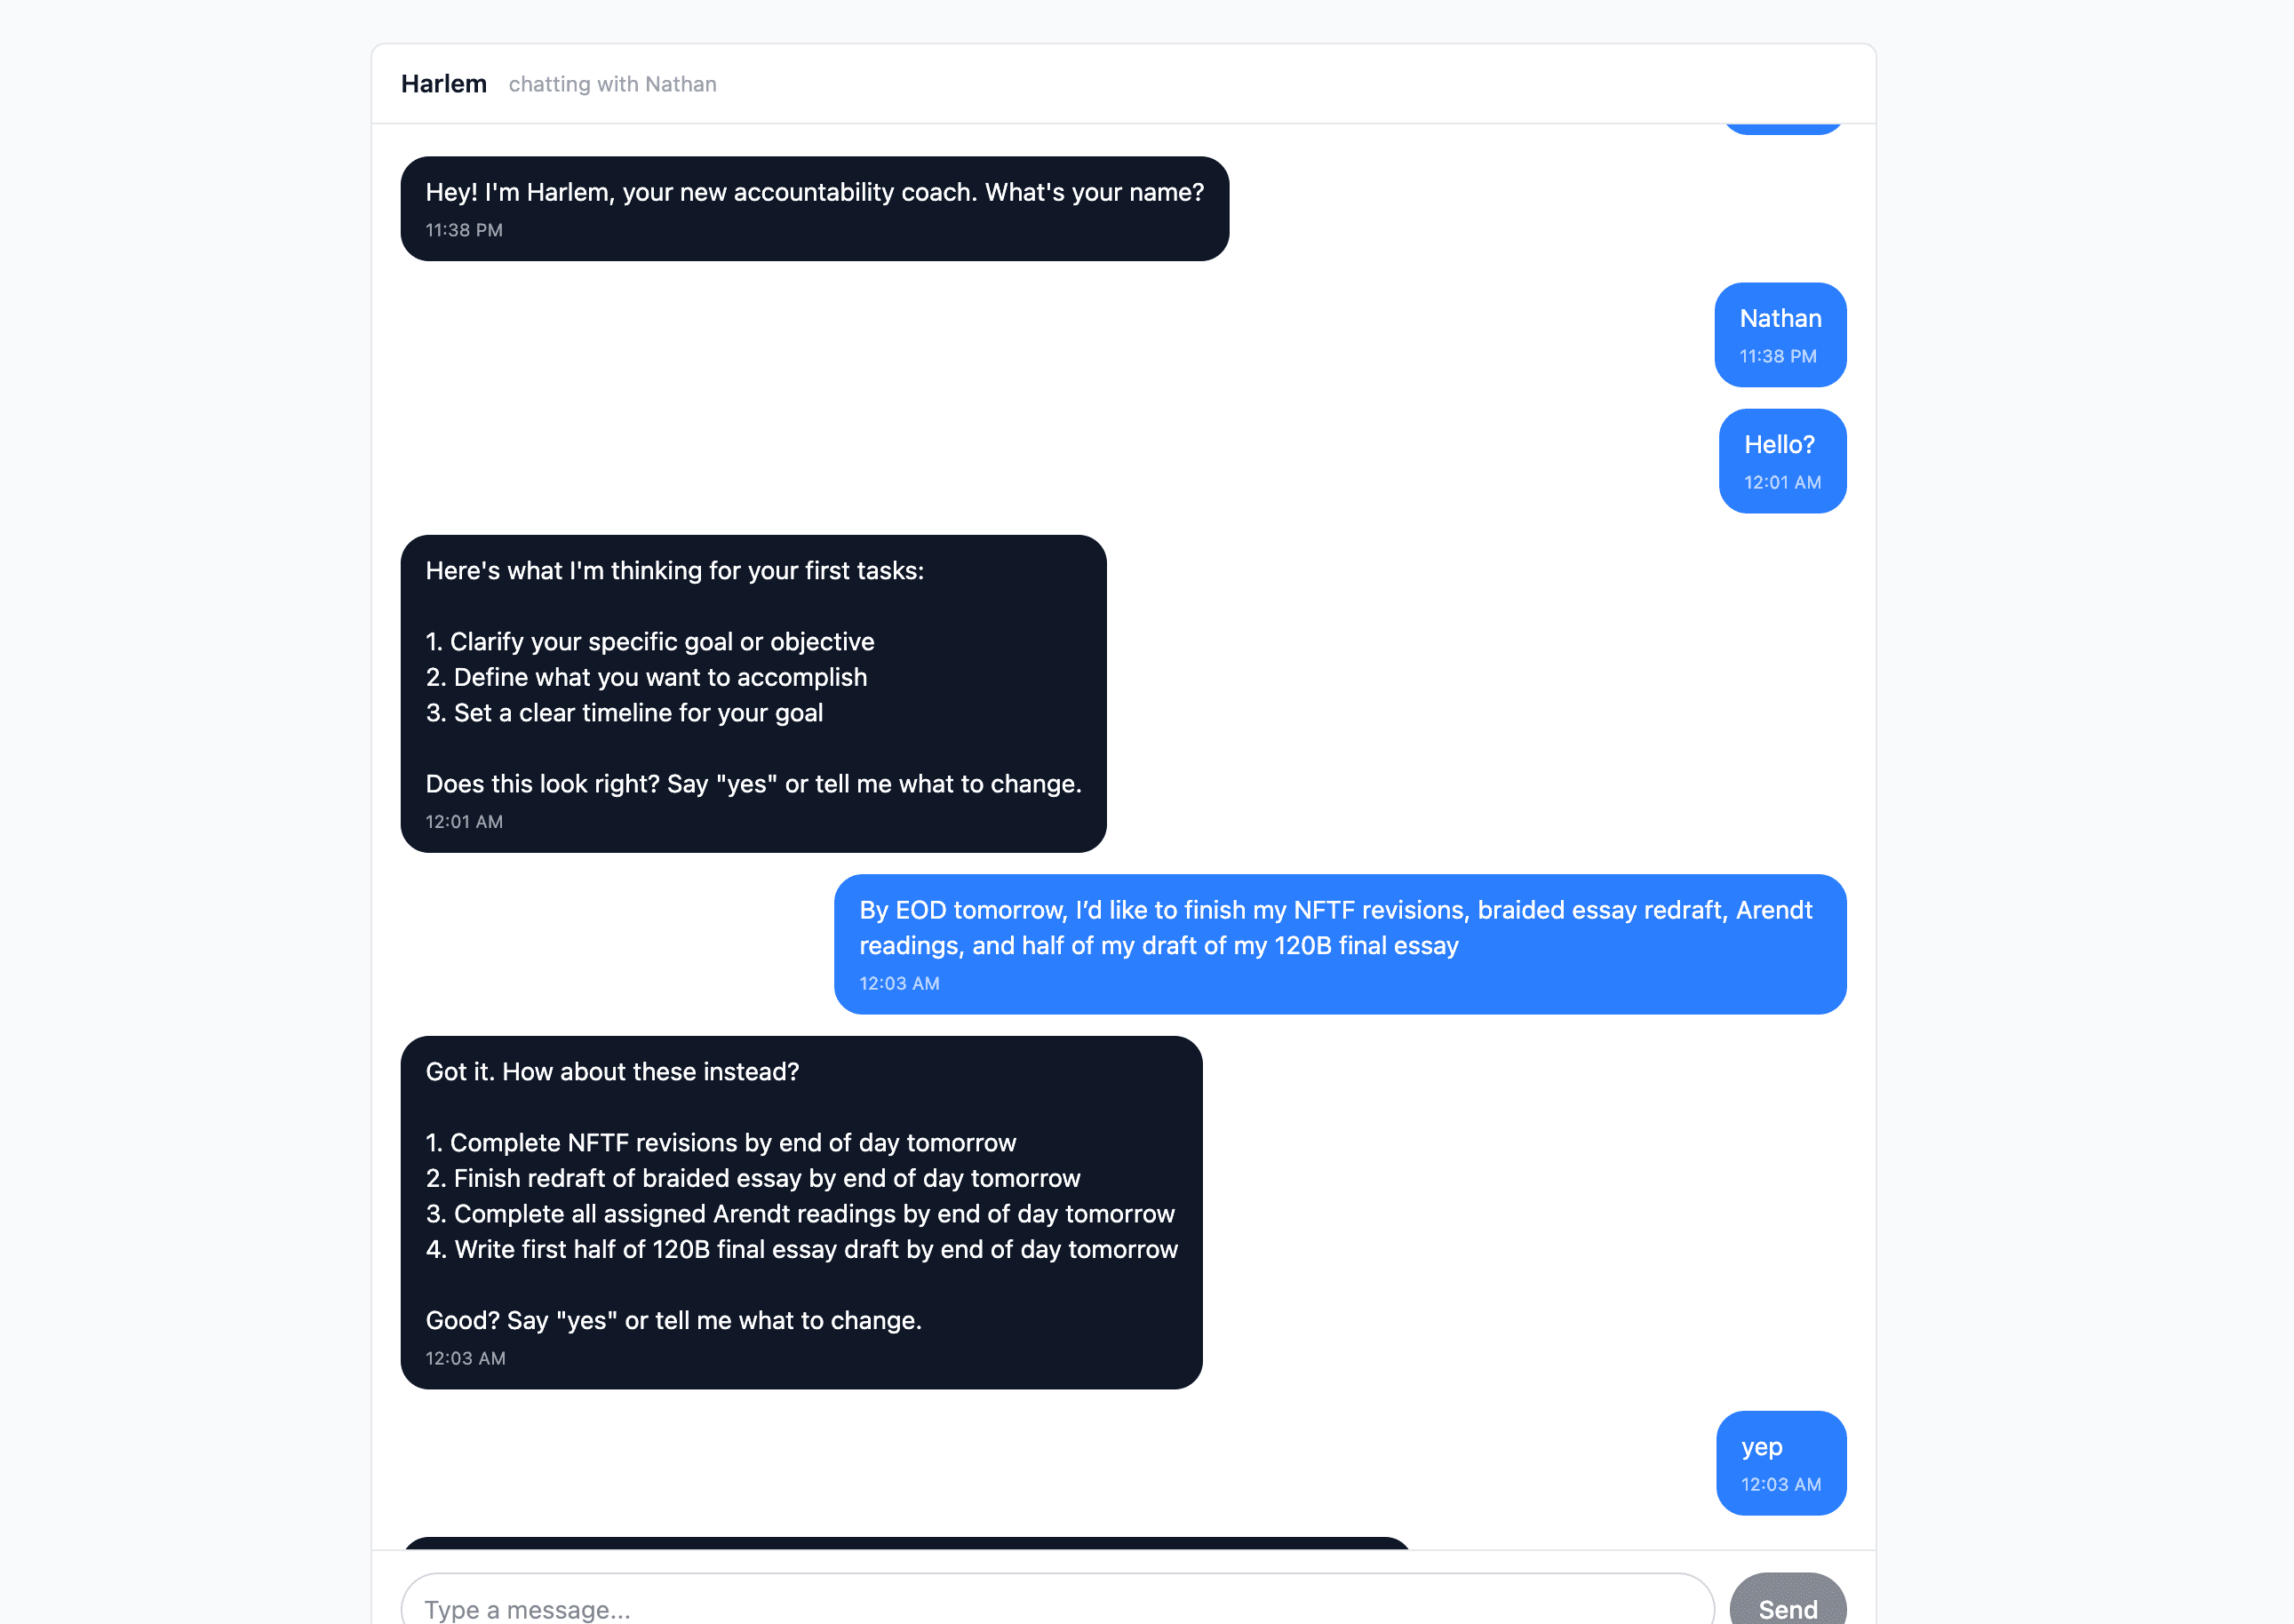Click "Here's what I'm thinking" heading text
Screen dimensions: 2294x1624
tap(674, 571)
